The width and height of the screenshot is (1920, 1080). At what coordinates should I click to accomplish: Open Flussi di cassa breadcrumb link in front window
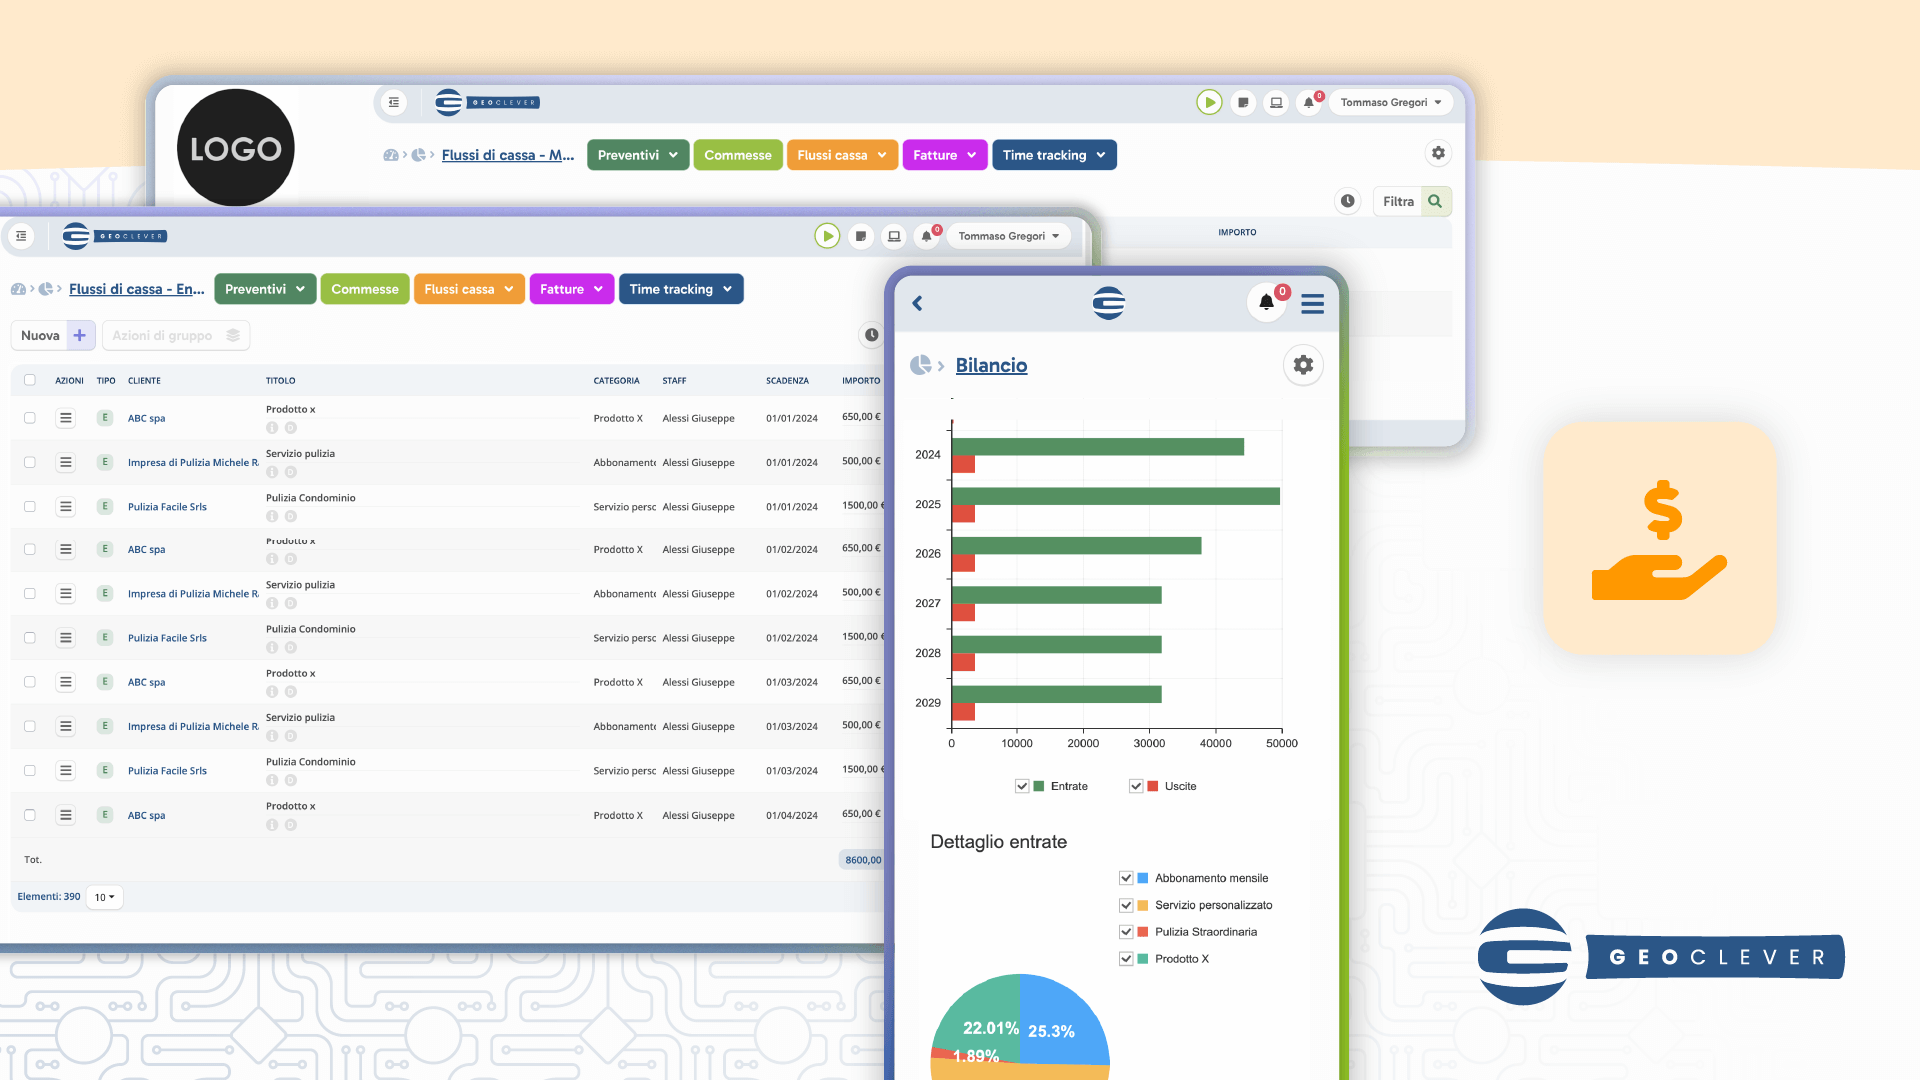(137, 289)
